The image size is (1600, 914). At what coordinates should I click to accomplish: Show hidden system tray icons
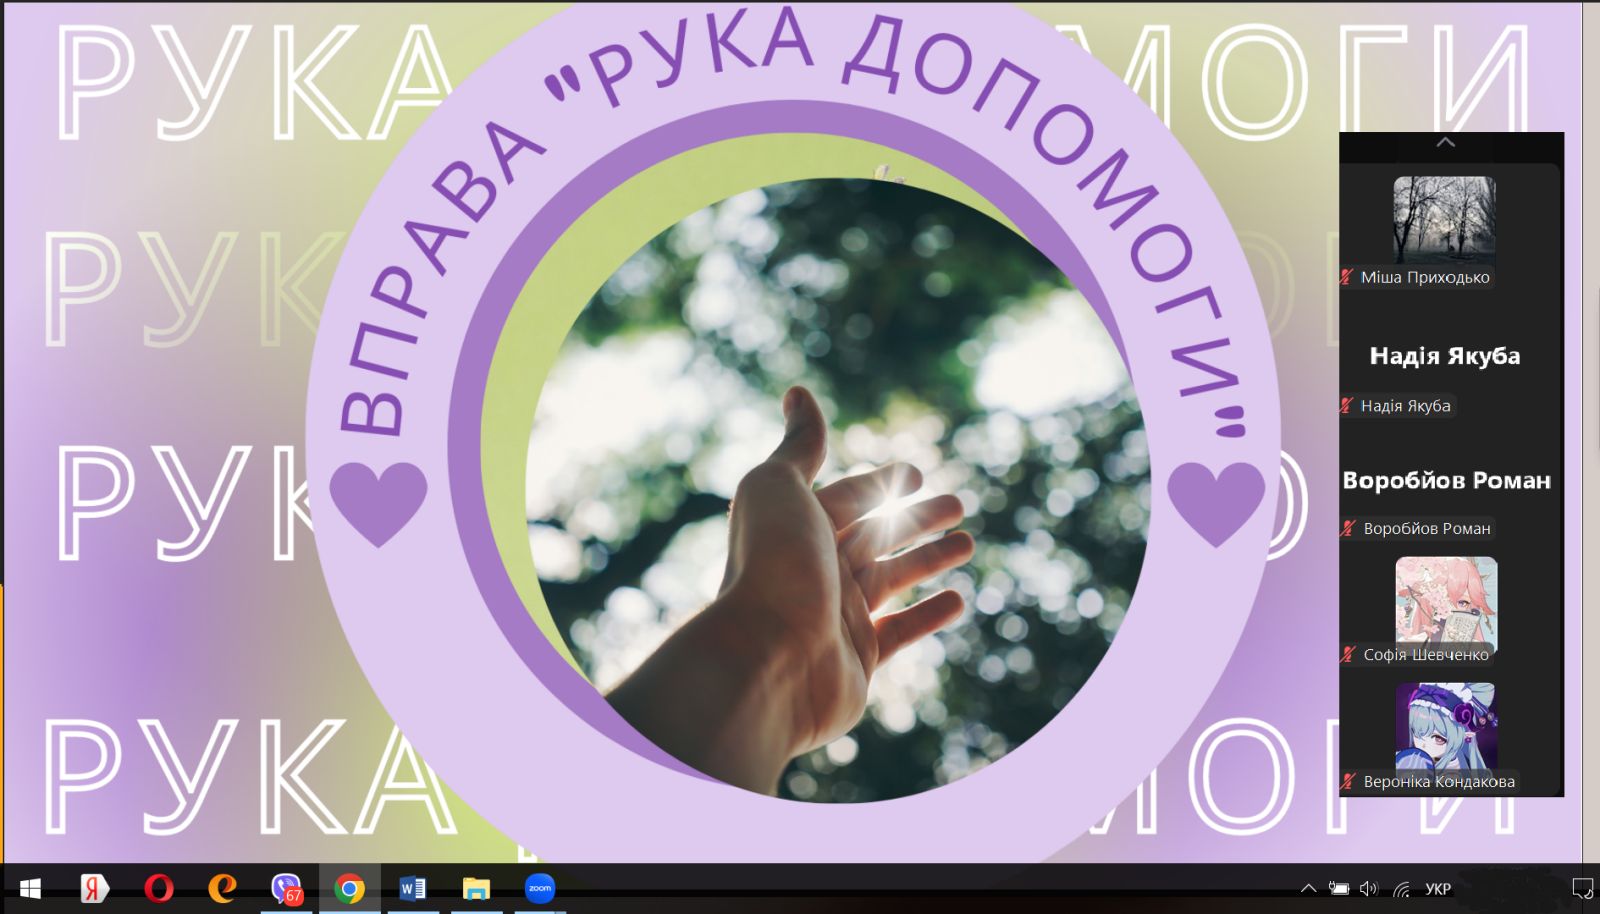[1308, 888]
